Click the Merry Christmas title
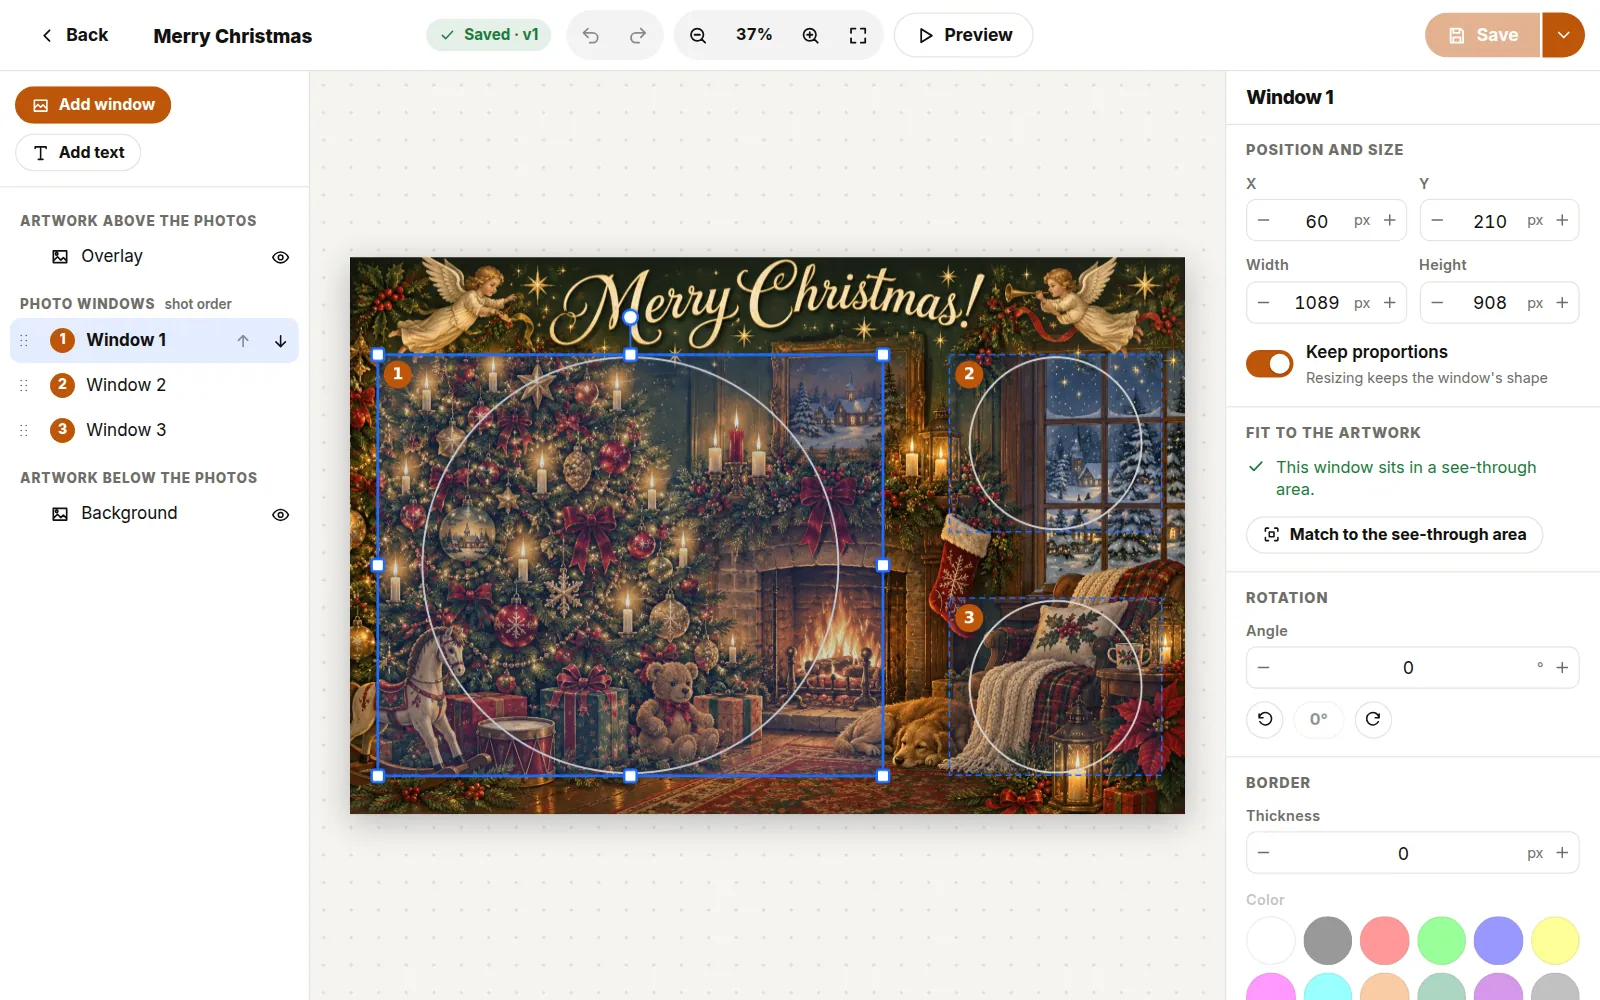The height and width of the screenshot is (1000, 1600). pos(233,36)
